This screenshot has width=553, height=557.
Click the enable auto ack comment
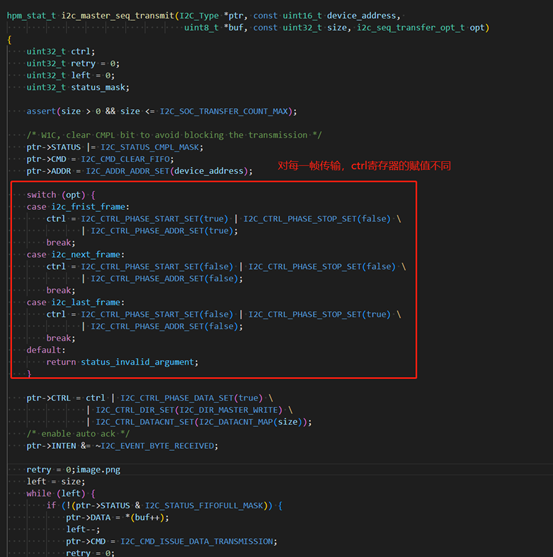click(x=78, y=434)
